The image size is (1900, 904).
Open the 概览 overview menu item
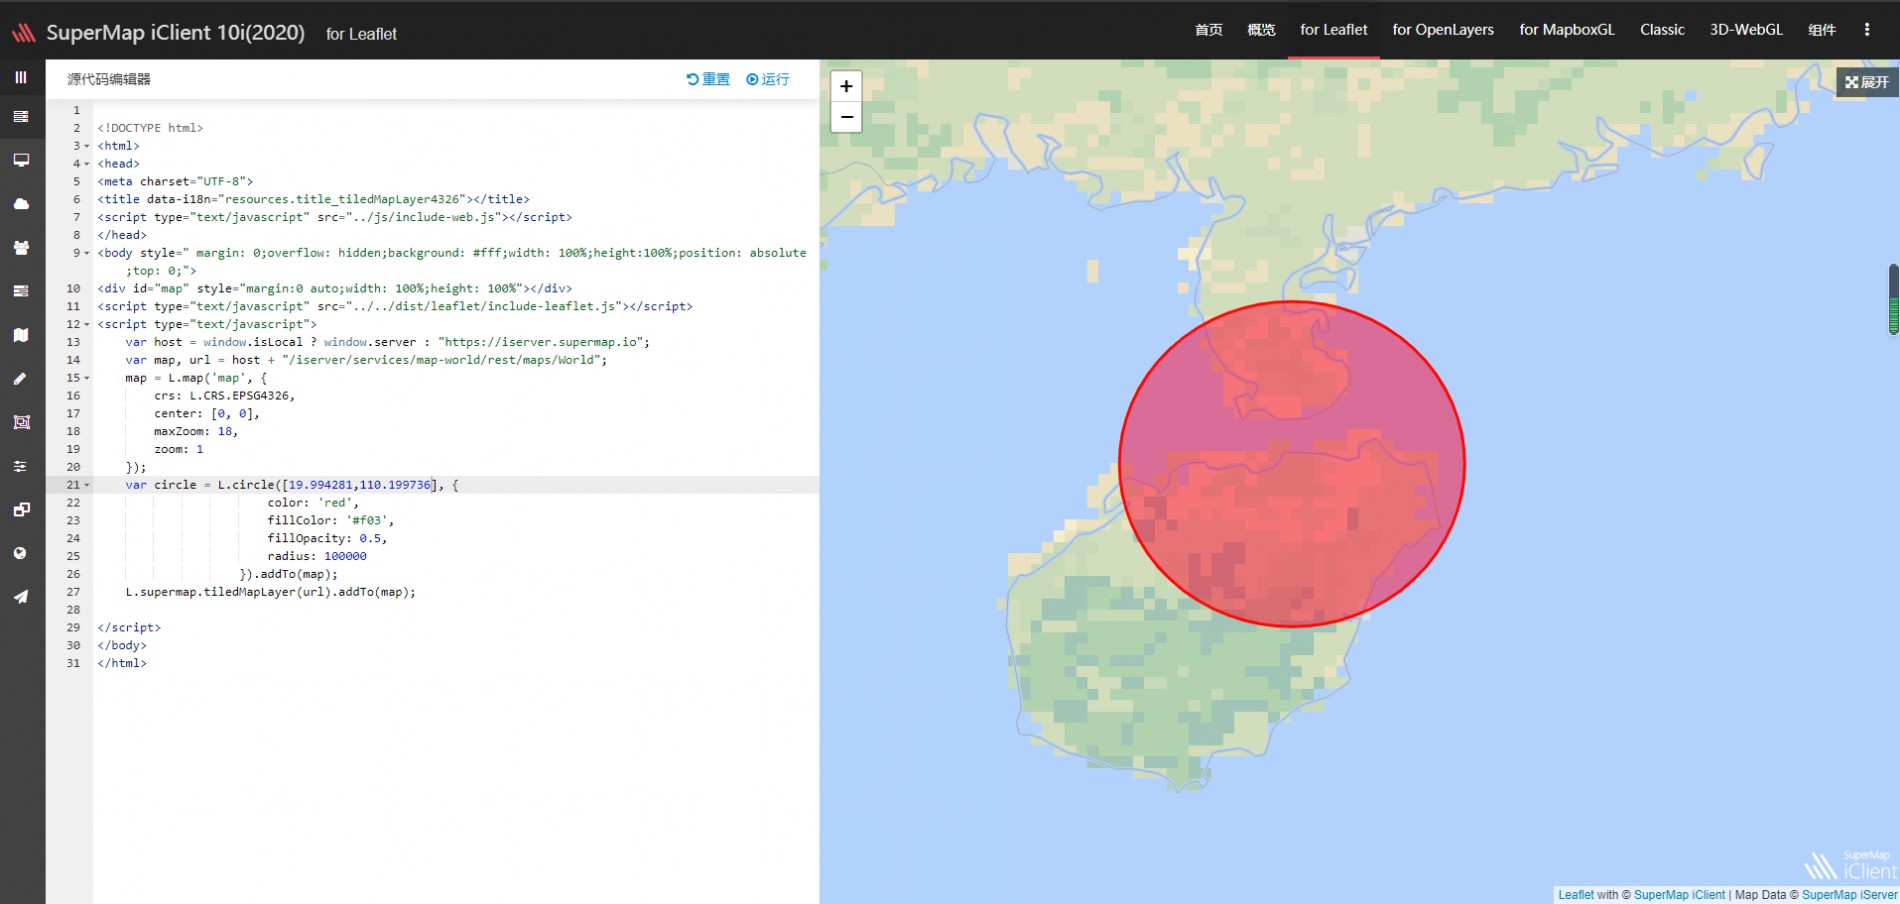(x=1261, y=30)
